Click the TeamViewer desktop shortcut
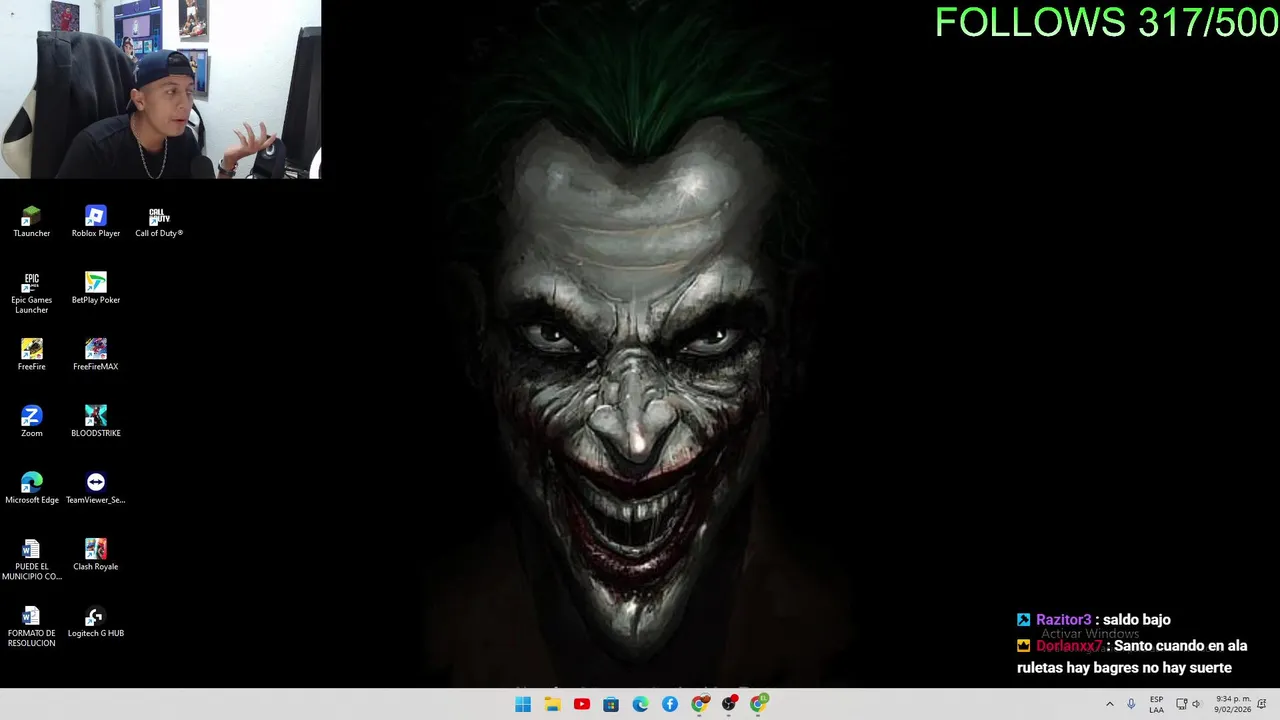The image size is (1280, 720). [x=95, y=489]
